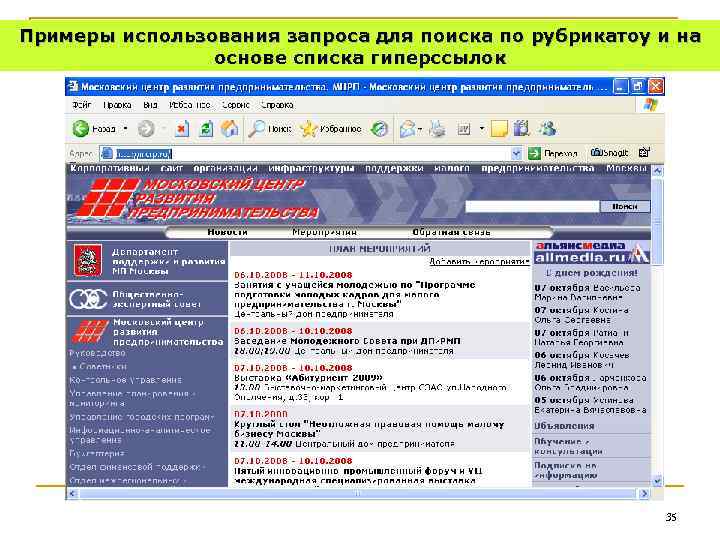This screenshot has width=720, height=540.
Task: Open Общественно-экспертный совет link
Action: pyautogui.click(x=157, y=299)
